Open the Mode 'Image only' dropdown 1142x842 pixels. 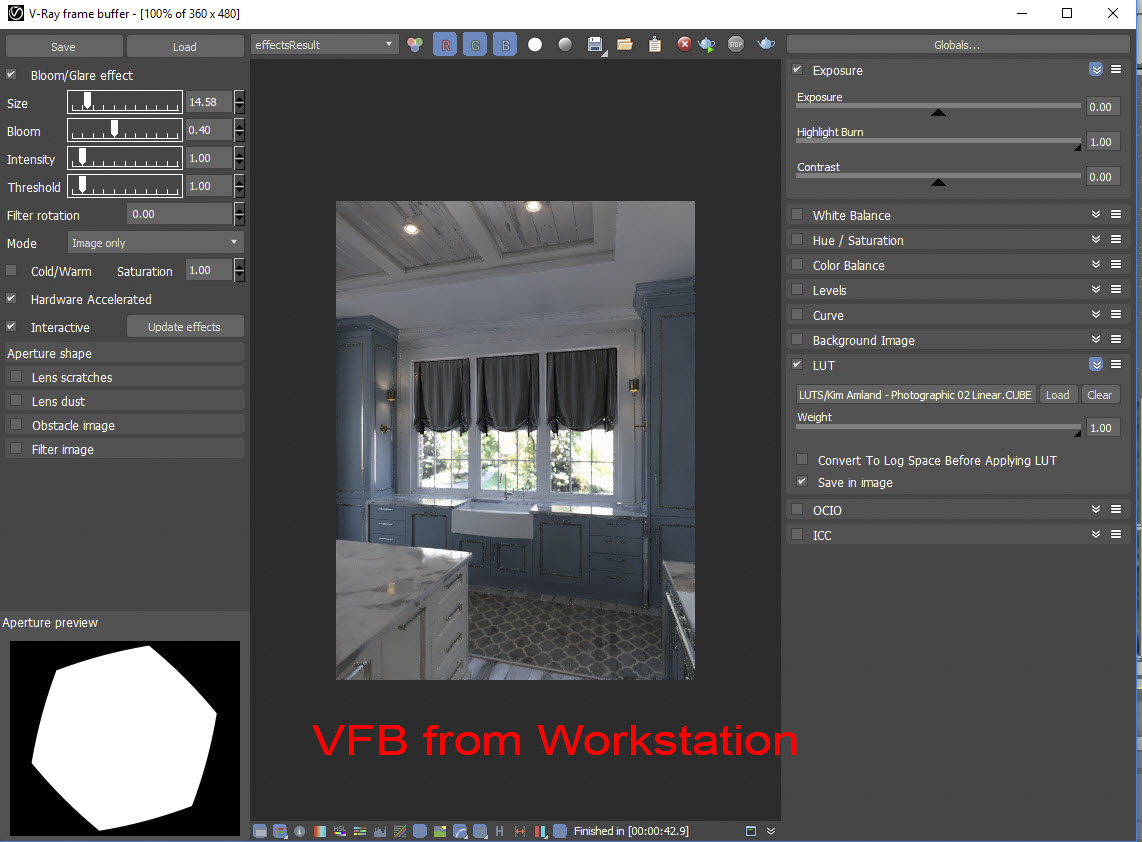point(155,243)
